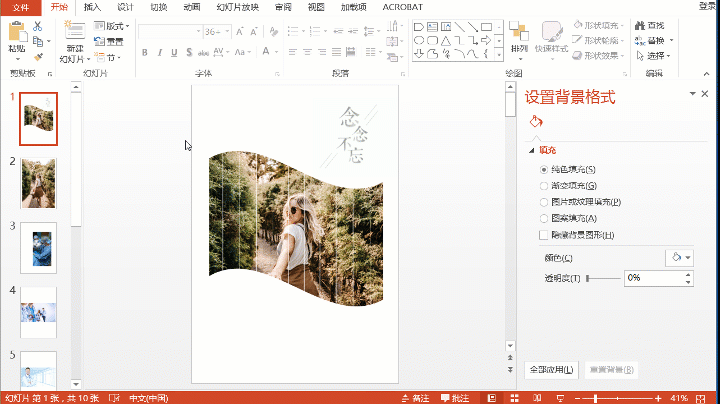Click the fill paint bucket icon in pane
Viewport: 720px width, 404px height.
coord(536,122)
